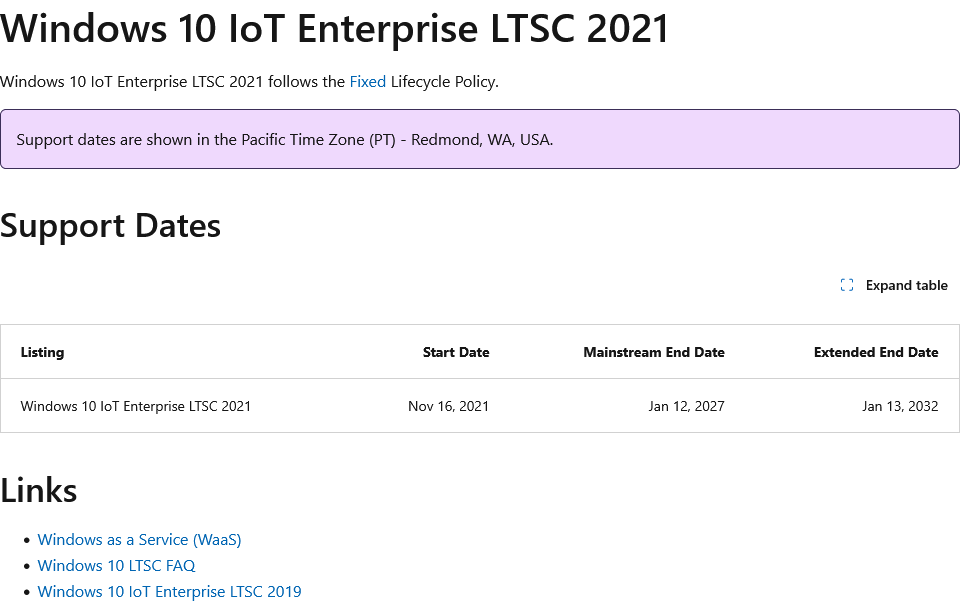Open the Windows 10 IoT Enterprise LTSC 2019 link

click(169, 591)
